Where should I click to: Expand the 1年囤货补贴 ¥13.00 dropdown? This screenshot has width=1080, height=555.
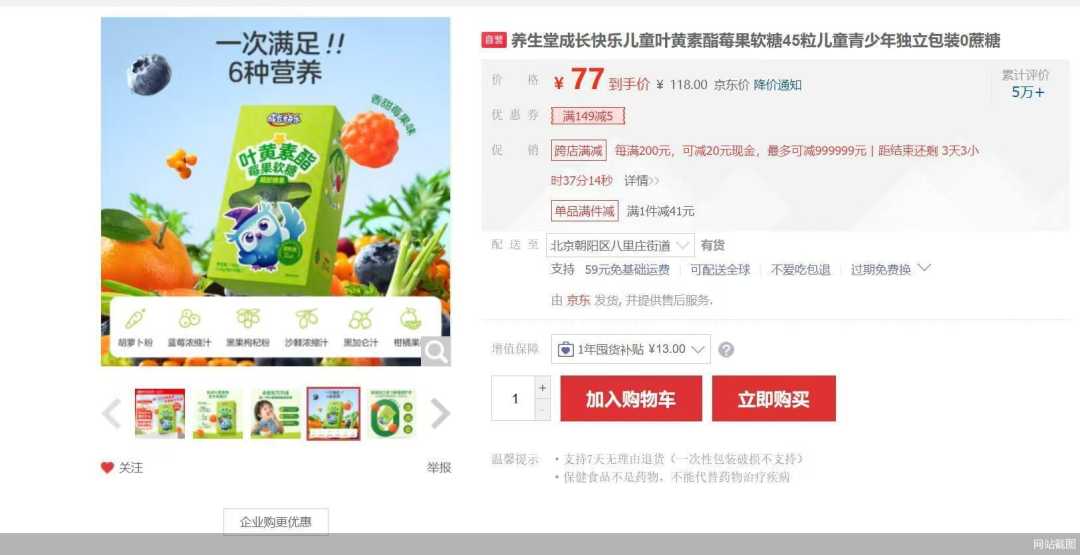(630, 349)
